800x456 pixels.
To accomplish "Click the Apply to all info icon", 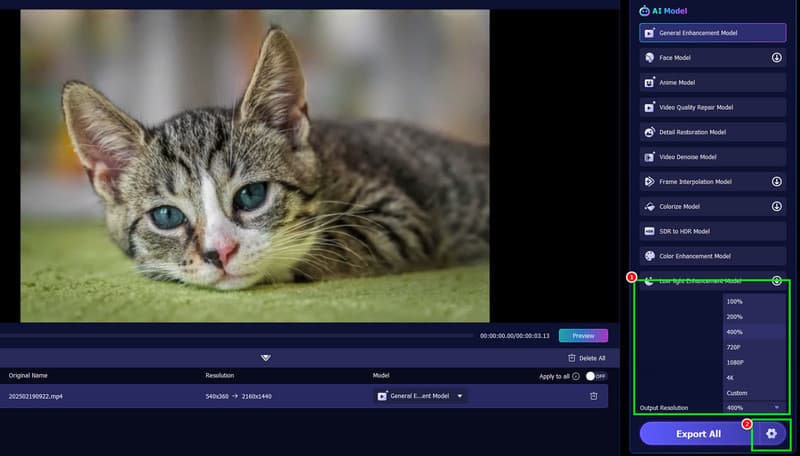I will click(576, 376).
